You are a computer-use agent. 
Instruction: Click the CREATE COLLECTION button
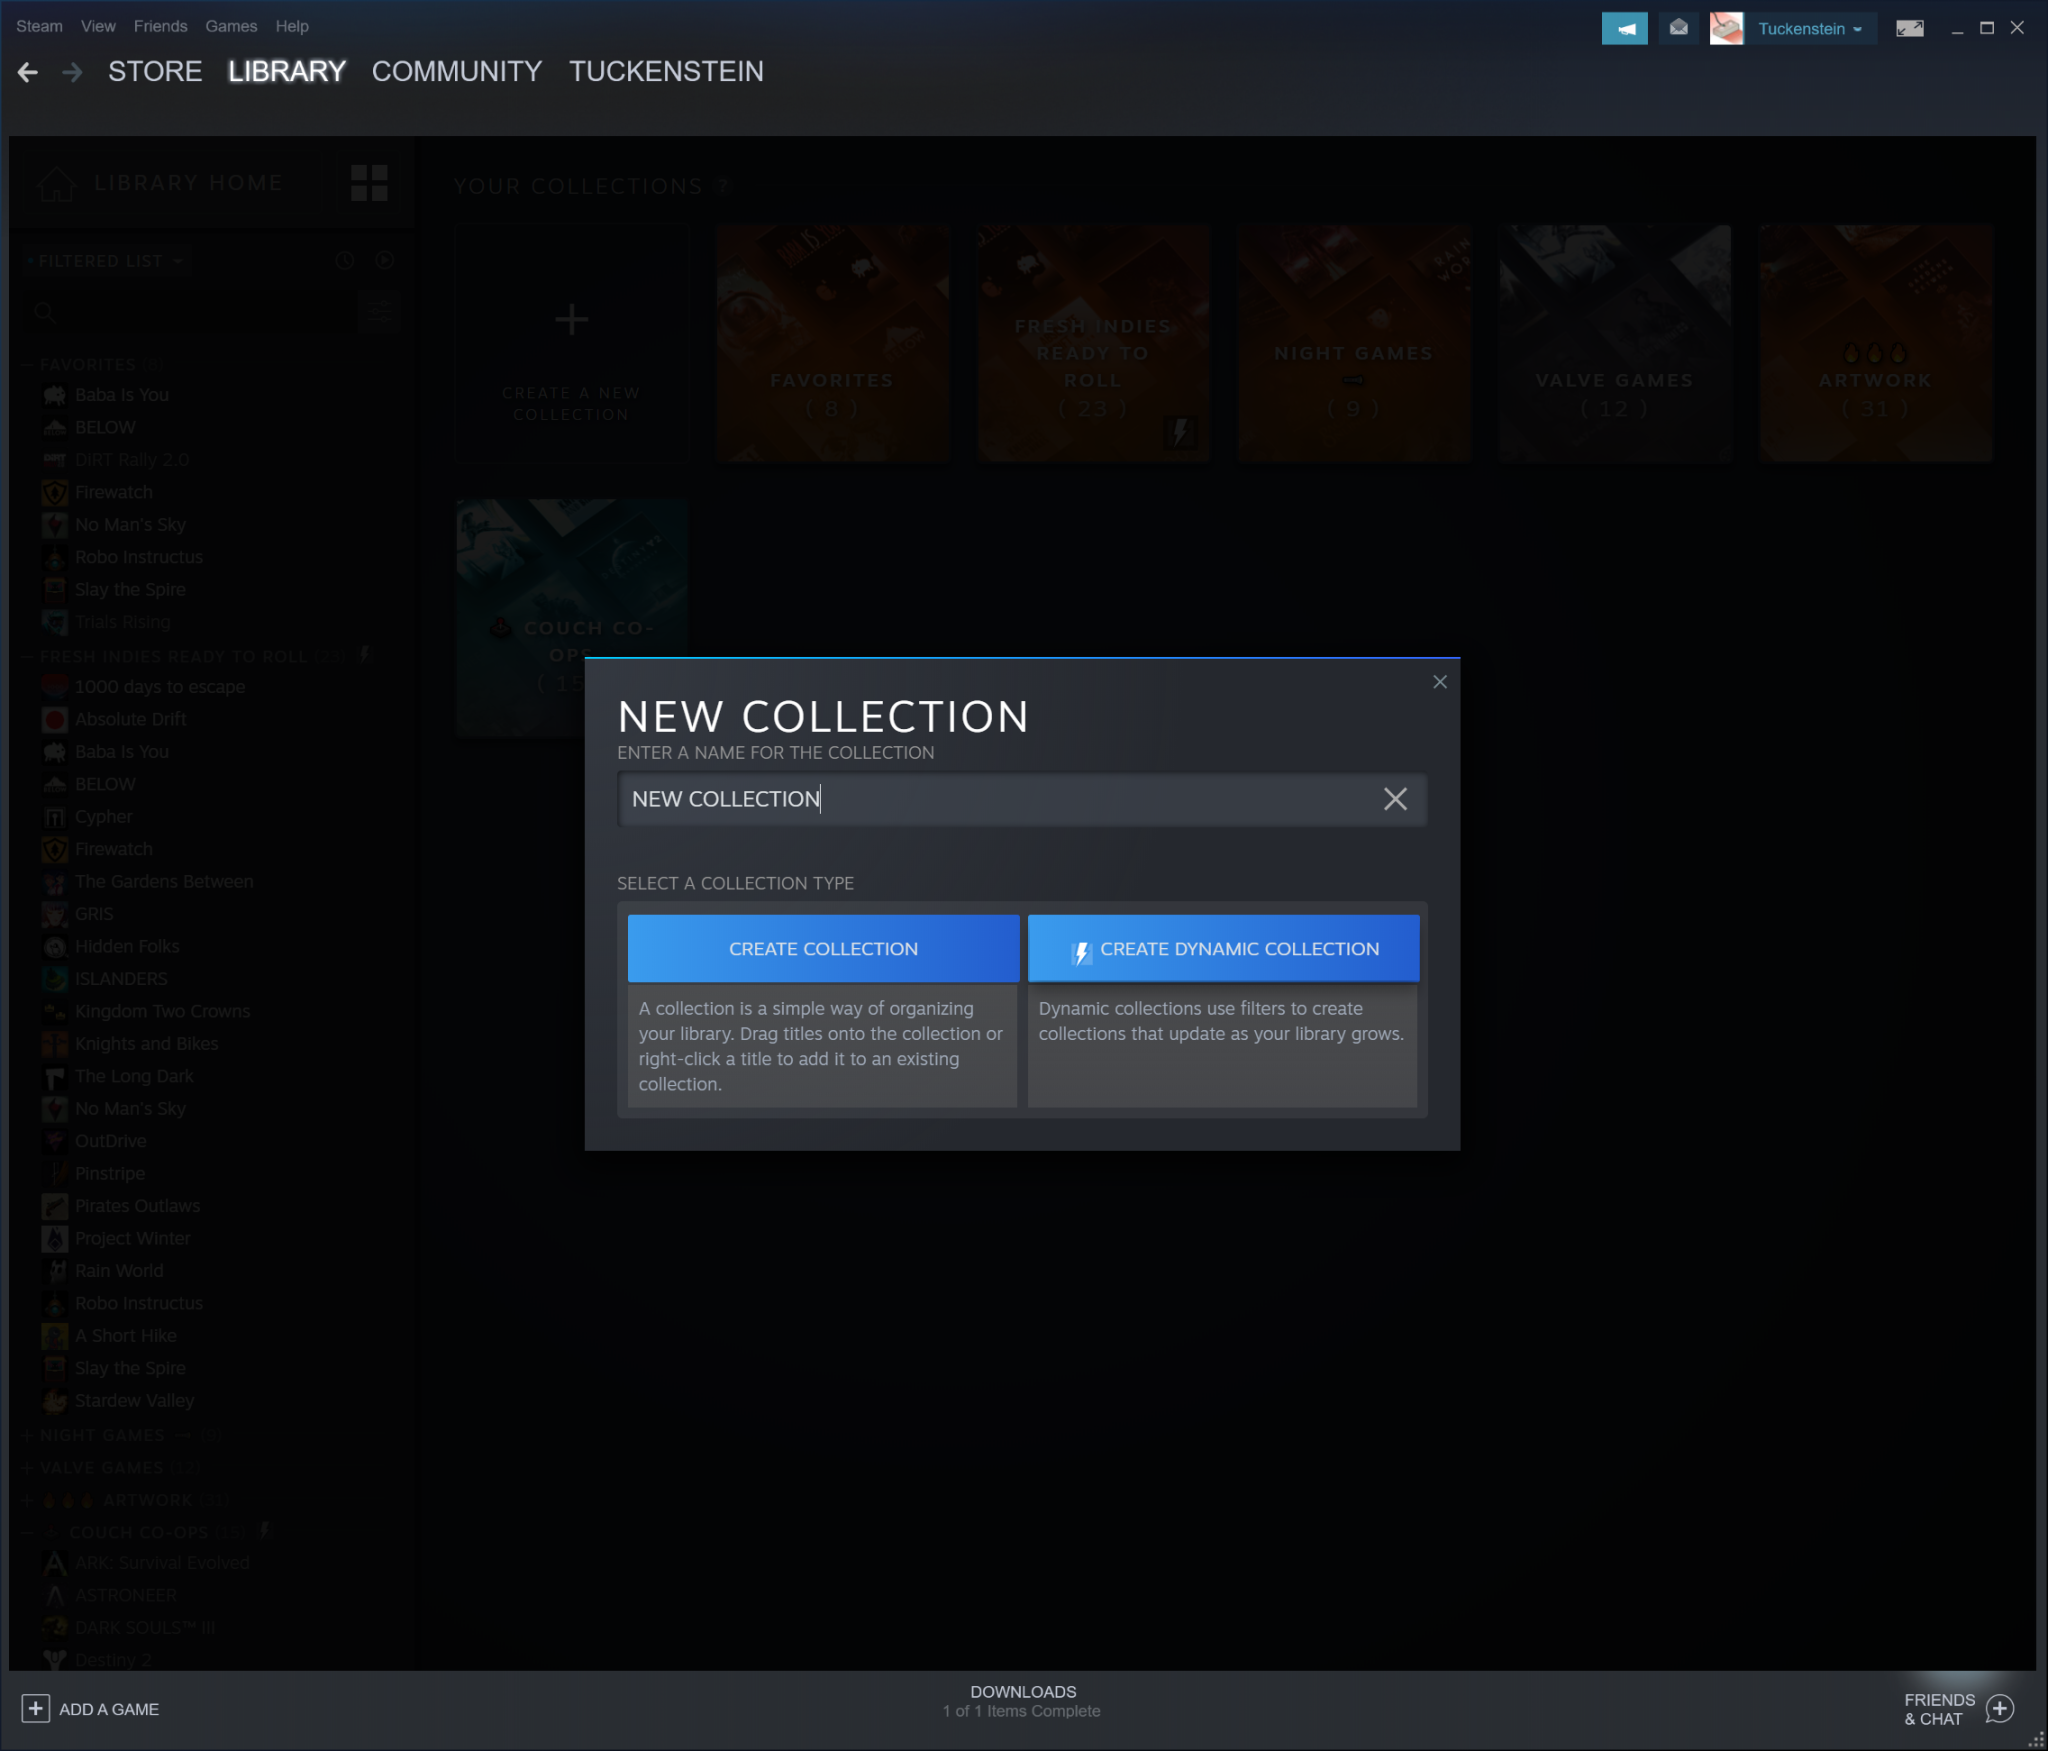click(822, 948)
